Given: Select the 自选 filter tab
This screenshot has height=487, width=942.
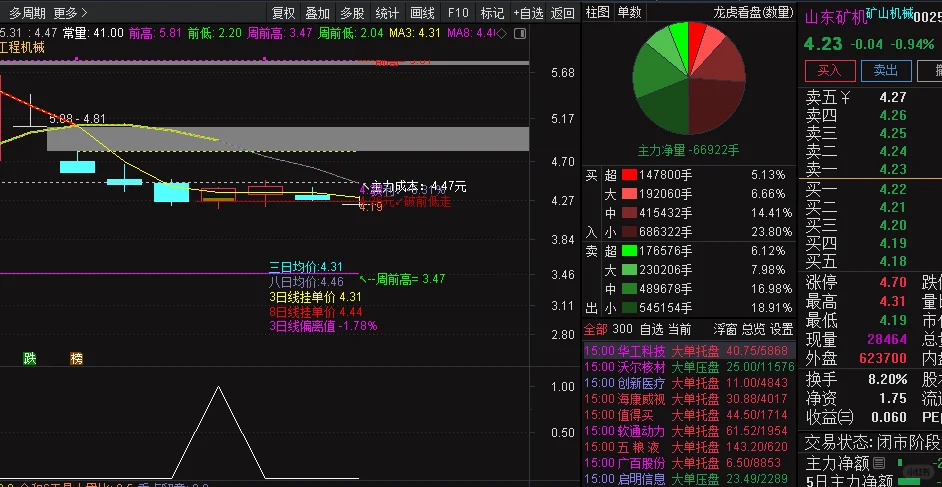Looking at the screenshot, I should (x=652, y=329).
